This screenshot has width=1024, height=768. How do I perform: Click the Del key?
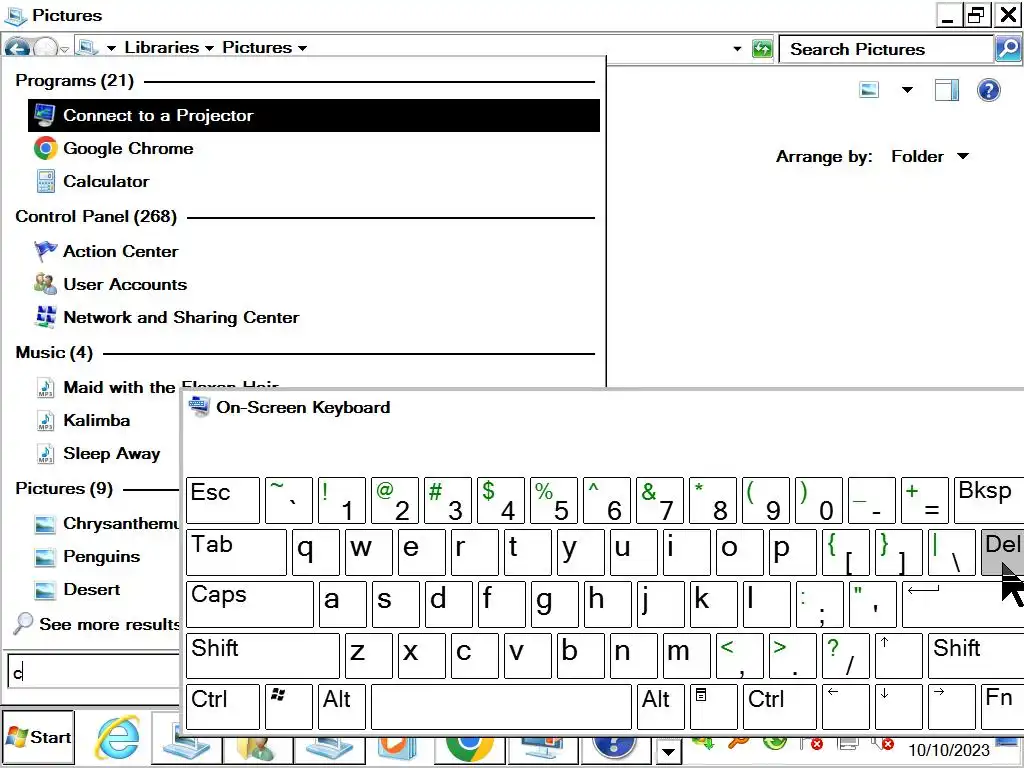pos(1002,552)
